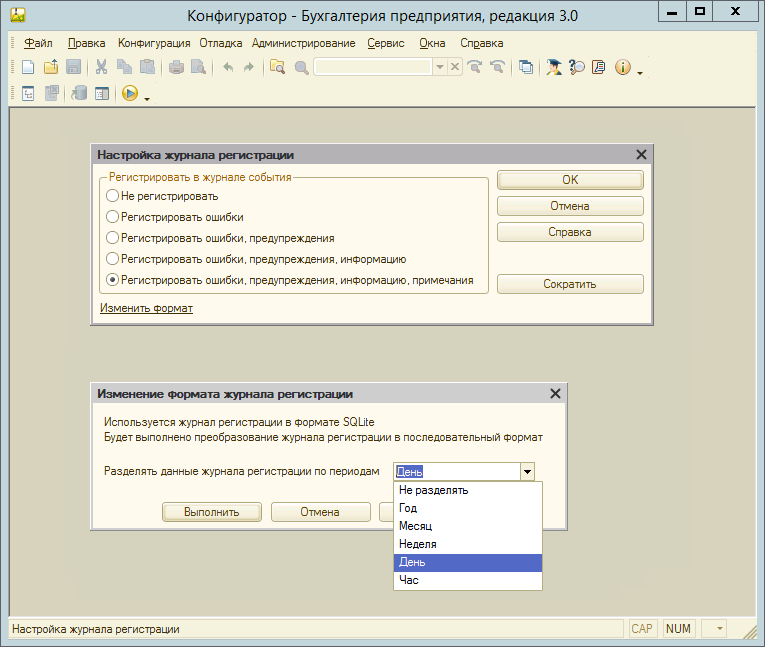The width and height of the screenshot is (765, 647).
Task: Click the help search magnifier icon
Action: pyautogui.click(x=577, y=67)
